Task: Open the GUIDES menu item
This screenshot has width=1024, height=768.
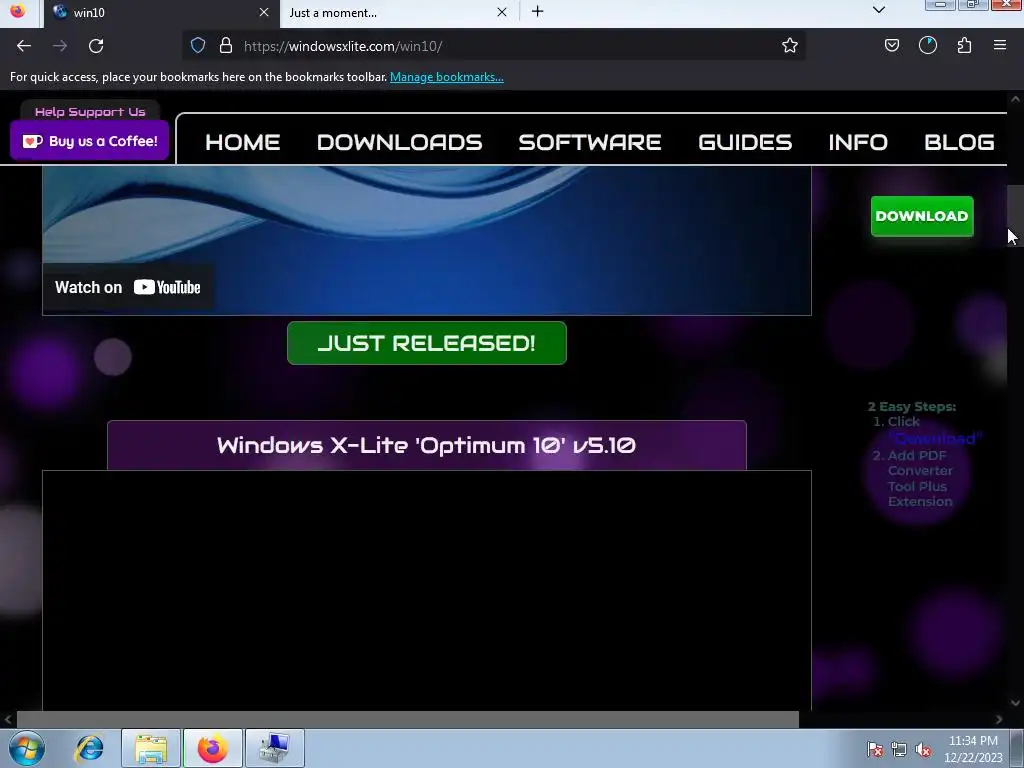Action: coord(745,142)
